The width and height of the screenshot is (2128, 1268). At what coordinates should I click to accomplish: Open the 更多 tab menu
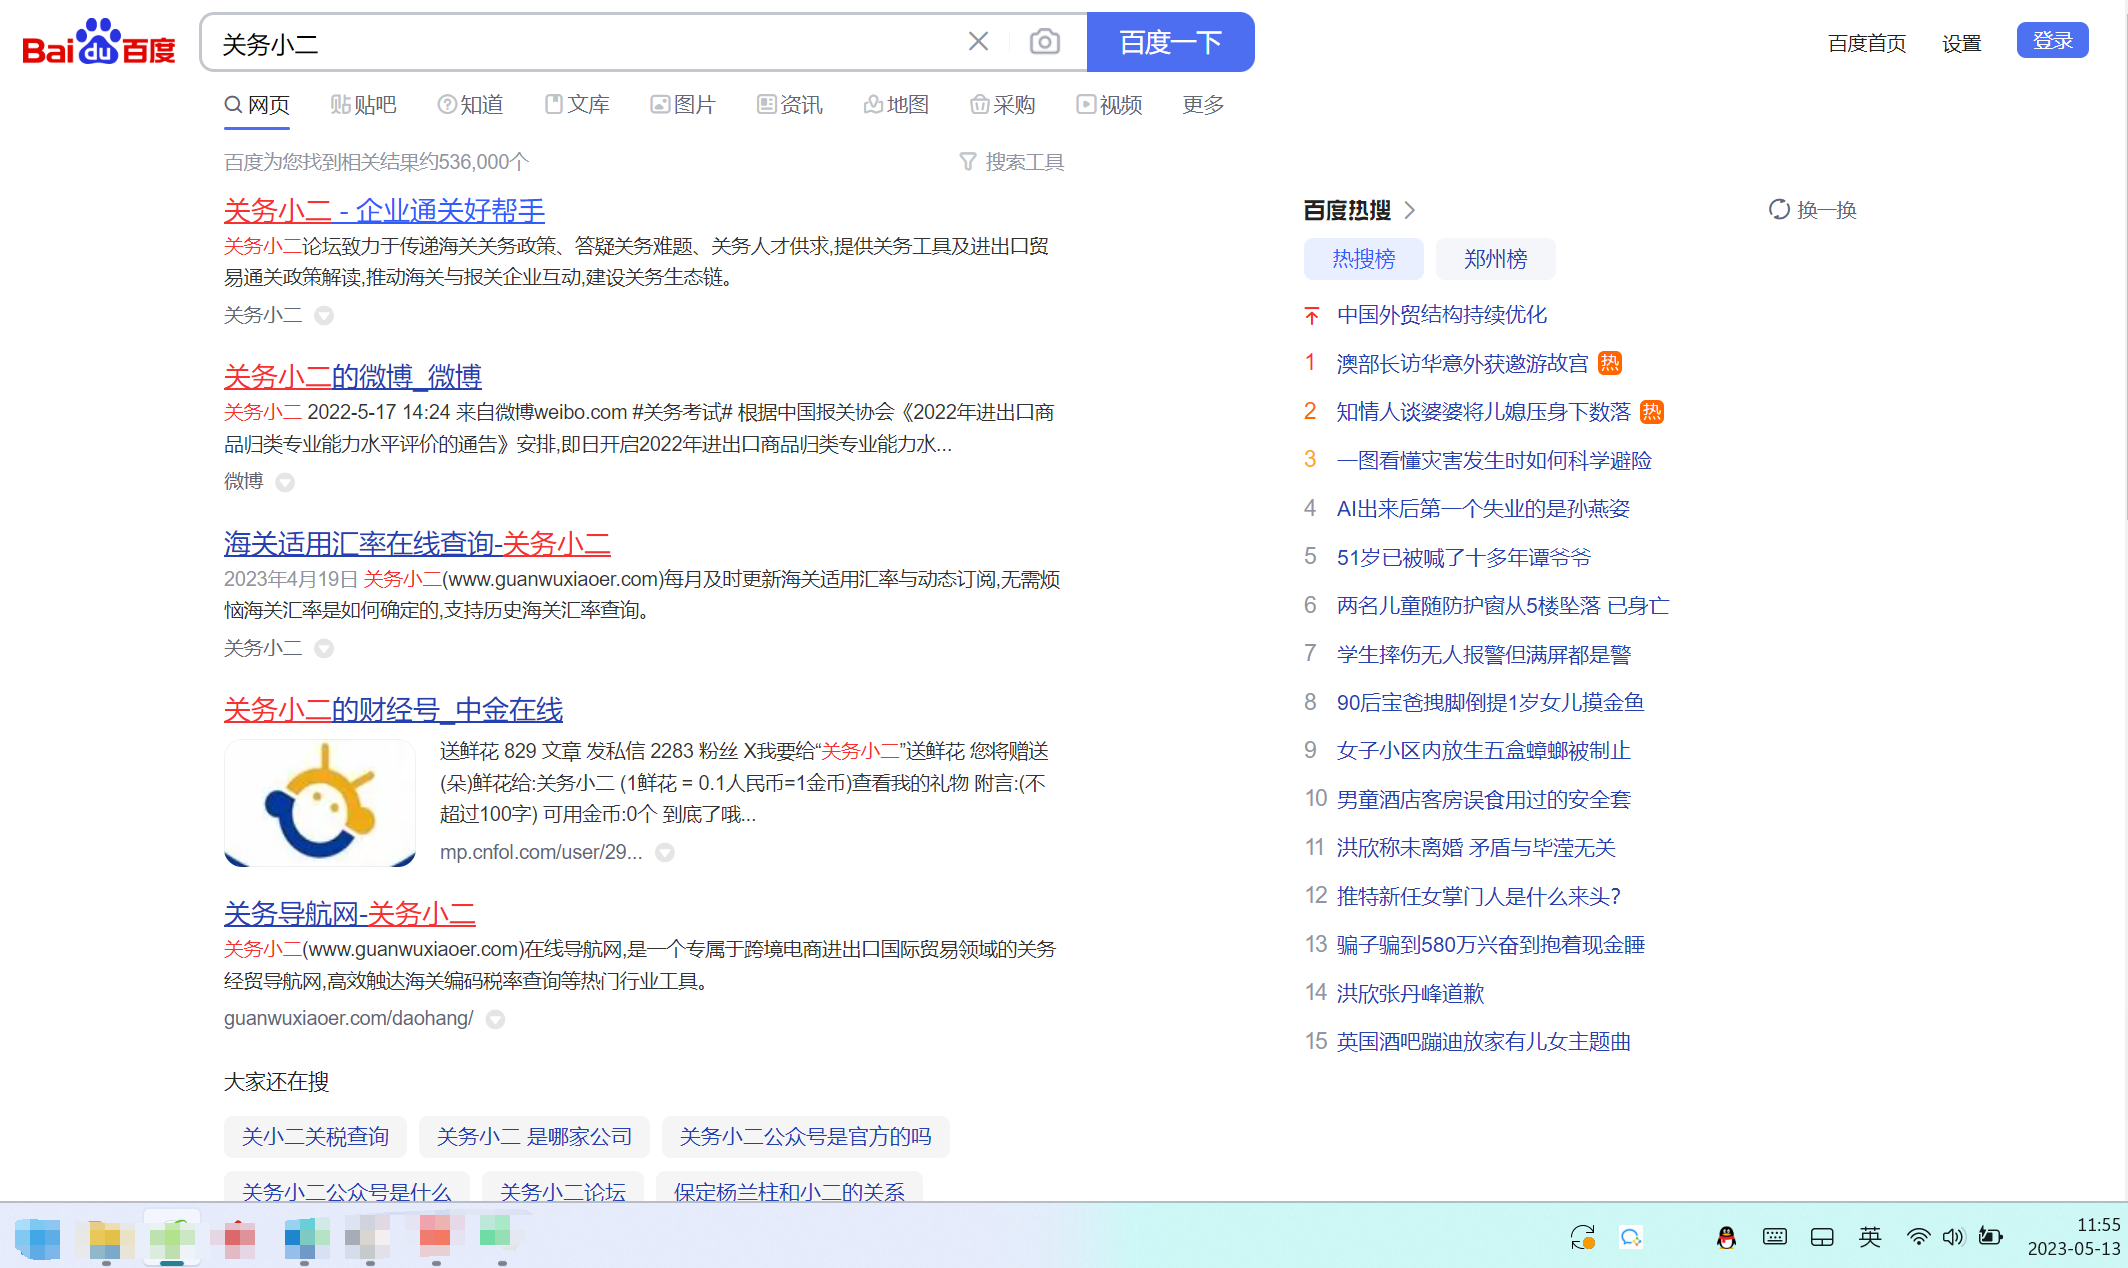(1203, 105)
